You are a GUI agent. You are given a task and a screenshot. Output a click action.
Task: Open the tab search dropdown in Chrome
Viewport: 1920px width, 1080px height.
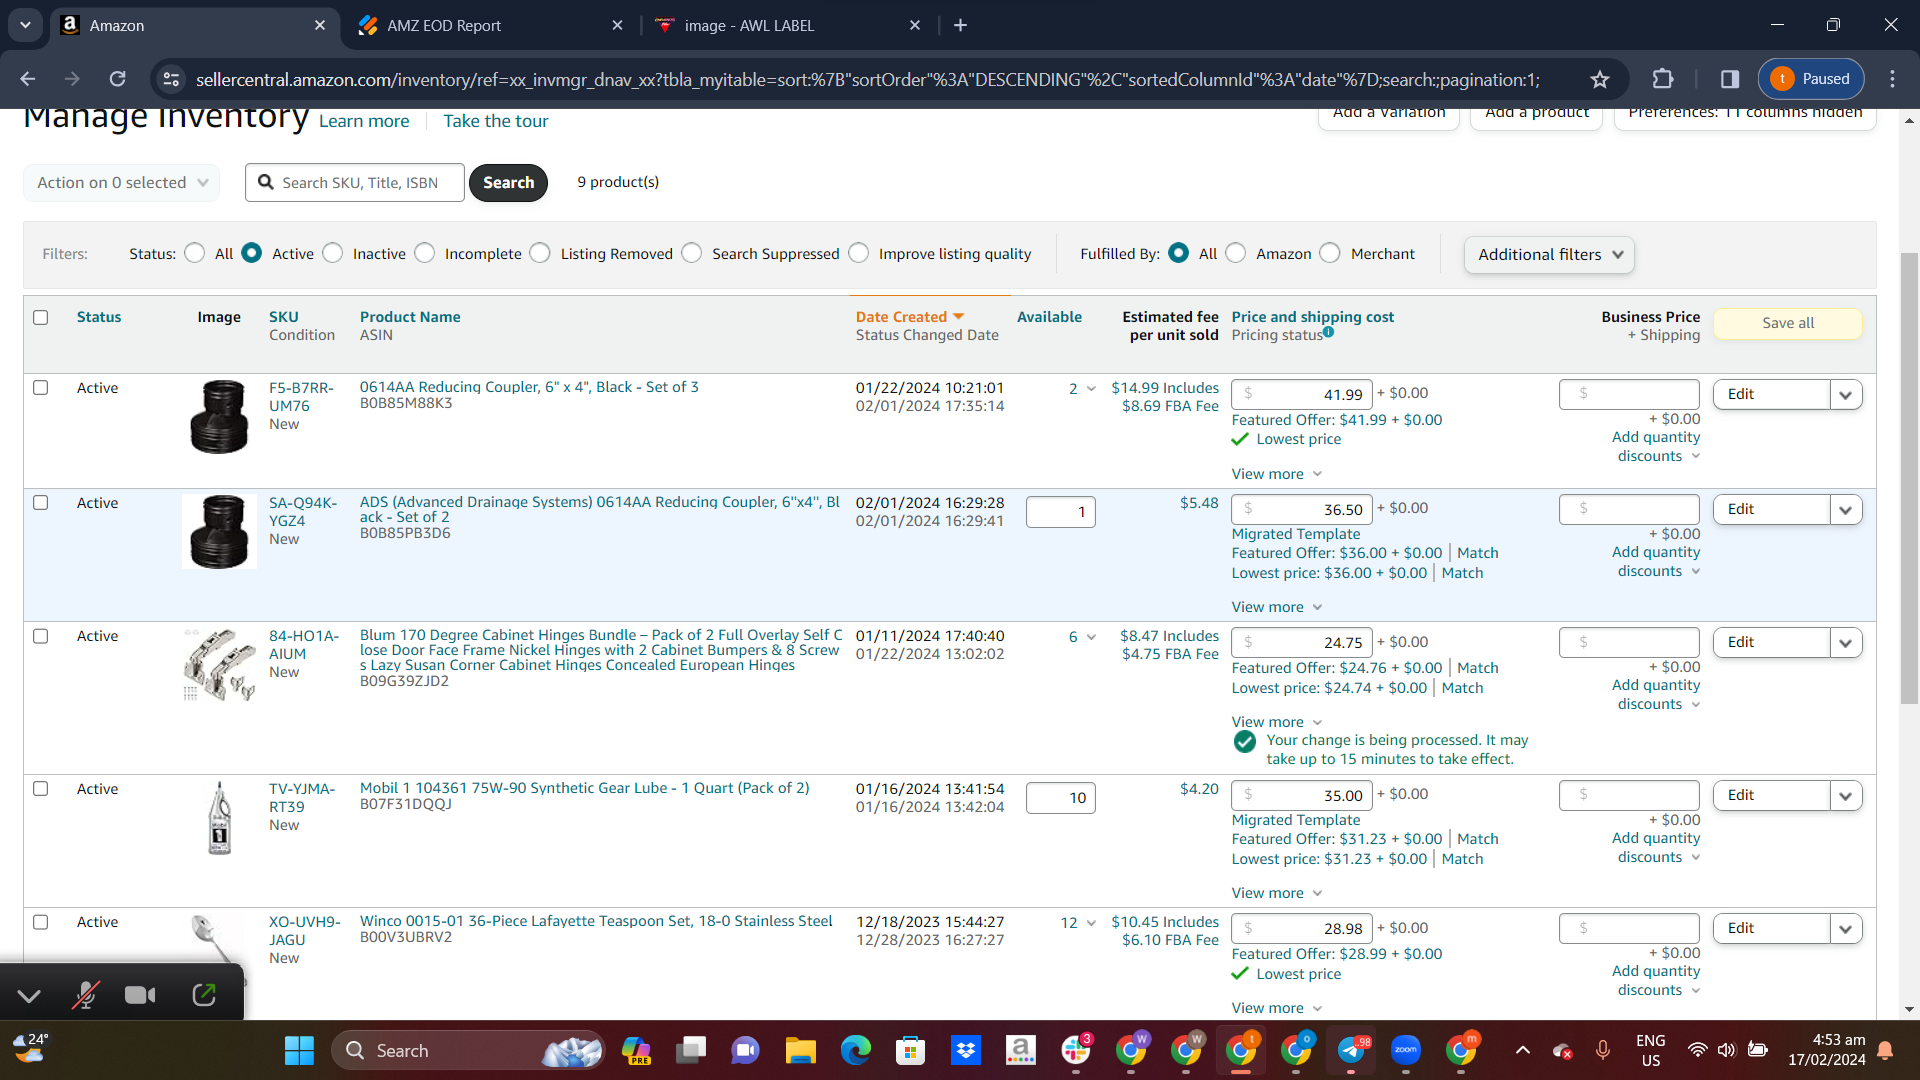pos(25,25)
